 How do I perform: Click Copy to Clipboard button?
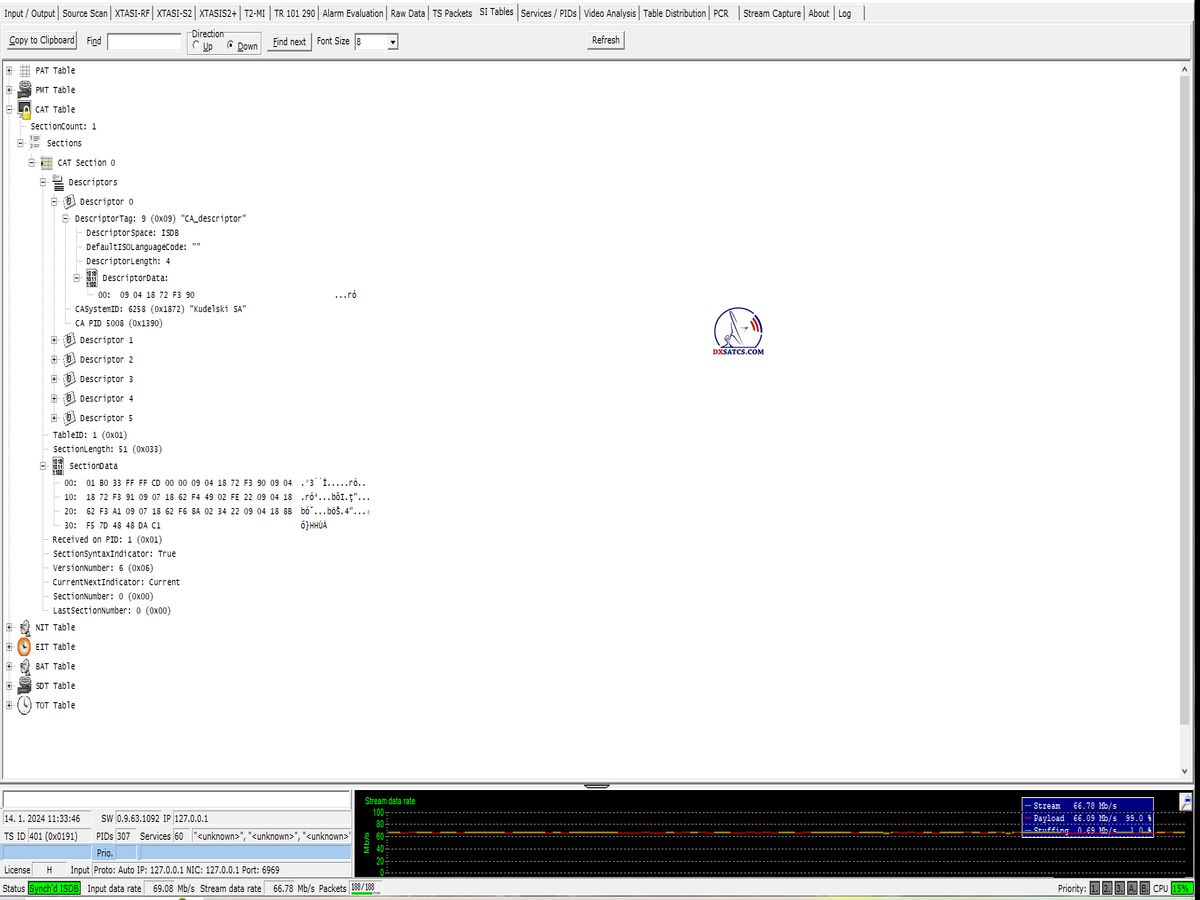[41, 40]
